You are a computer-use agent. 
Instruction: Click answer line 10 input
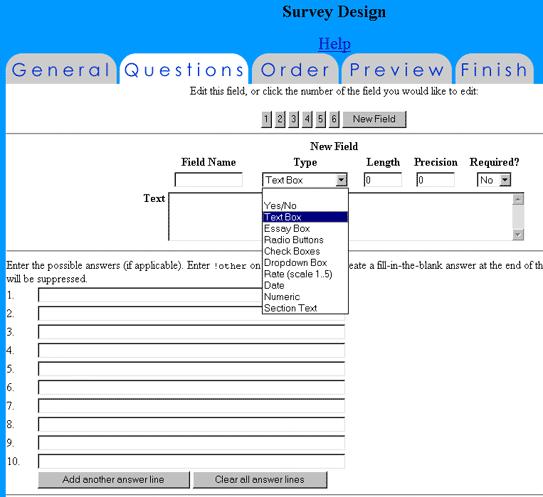coord(192,461)
